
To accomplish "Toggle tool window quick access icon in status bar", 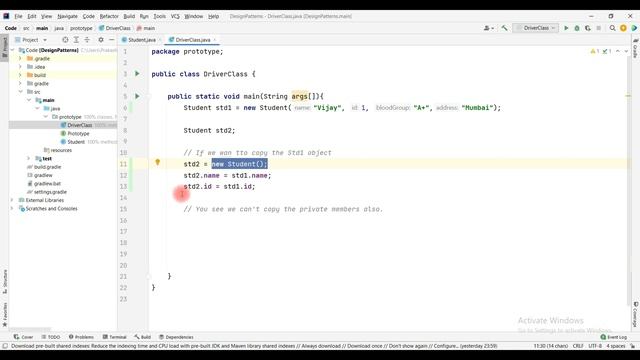I will pos(5,346).
